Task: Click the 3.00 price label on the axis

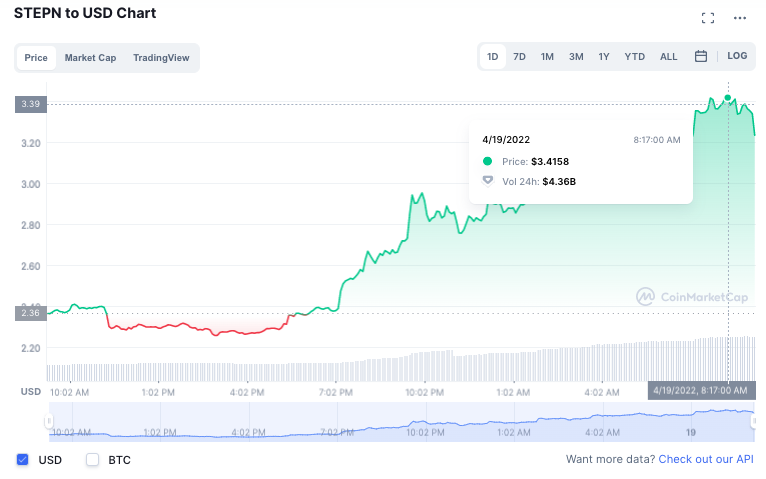Action: (x=31, y=184)
